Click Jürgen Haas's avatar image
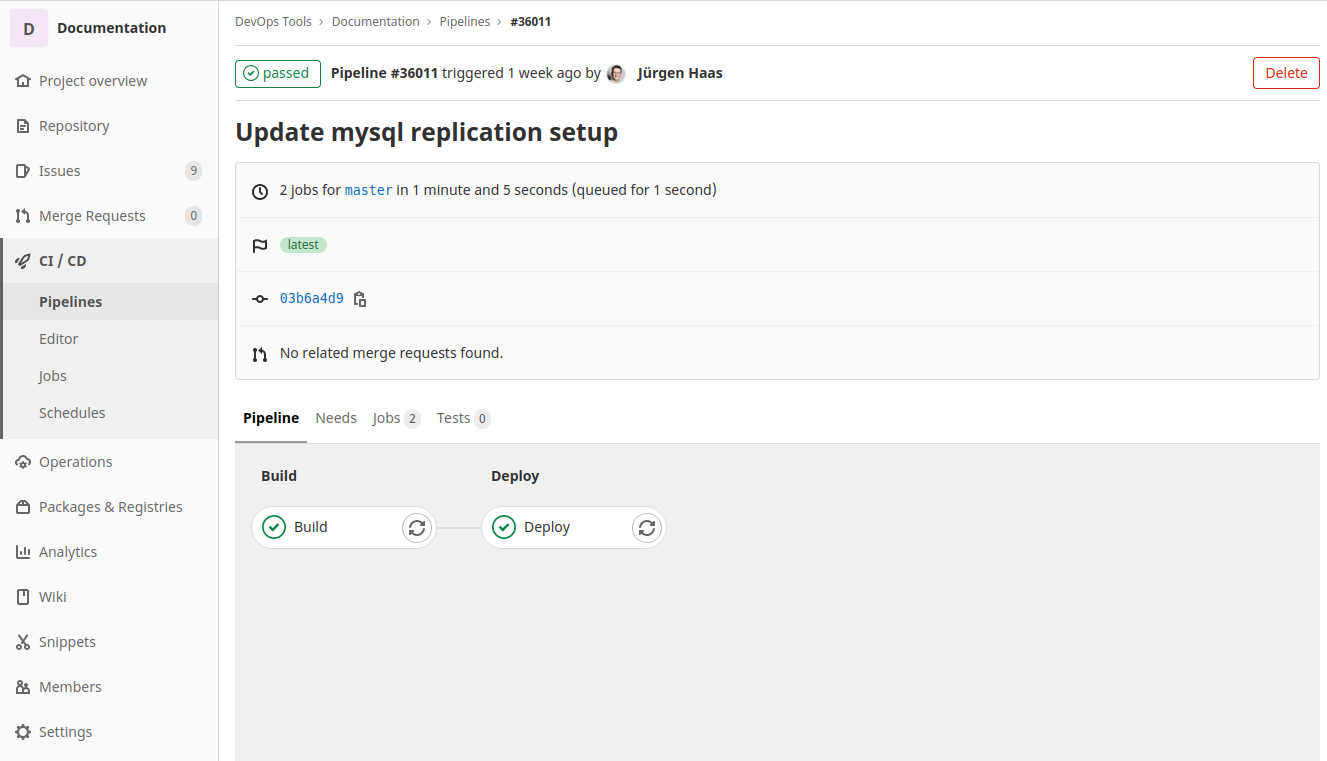Screen dimensions: 1327x761 point(616,73)
